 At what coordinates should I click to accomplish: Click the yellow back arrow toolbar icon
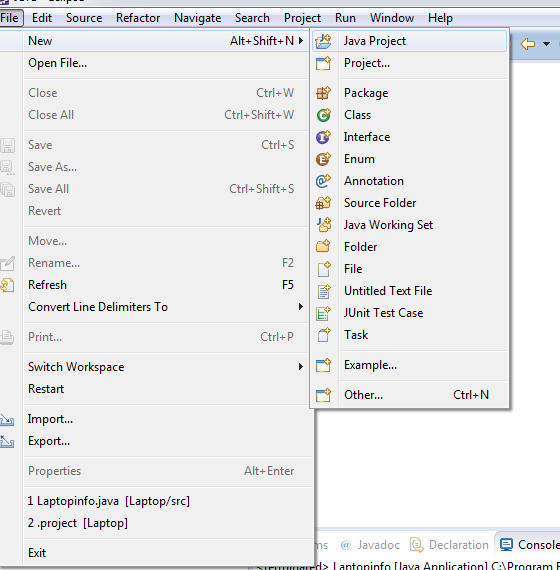point(528,44)
